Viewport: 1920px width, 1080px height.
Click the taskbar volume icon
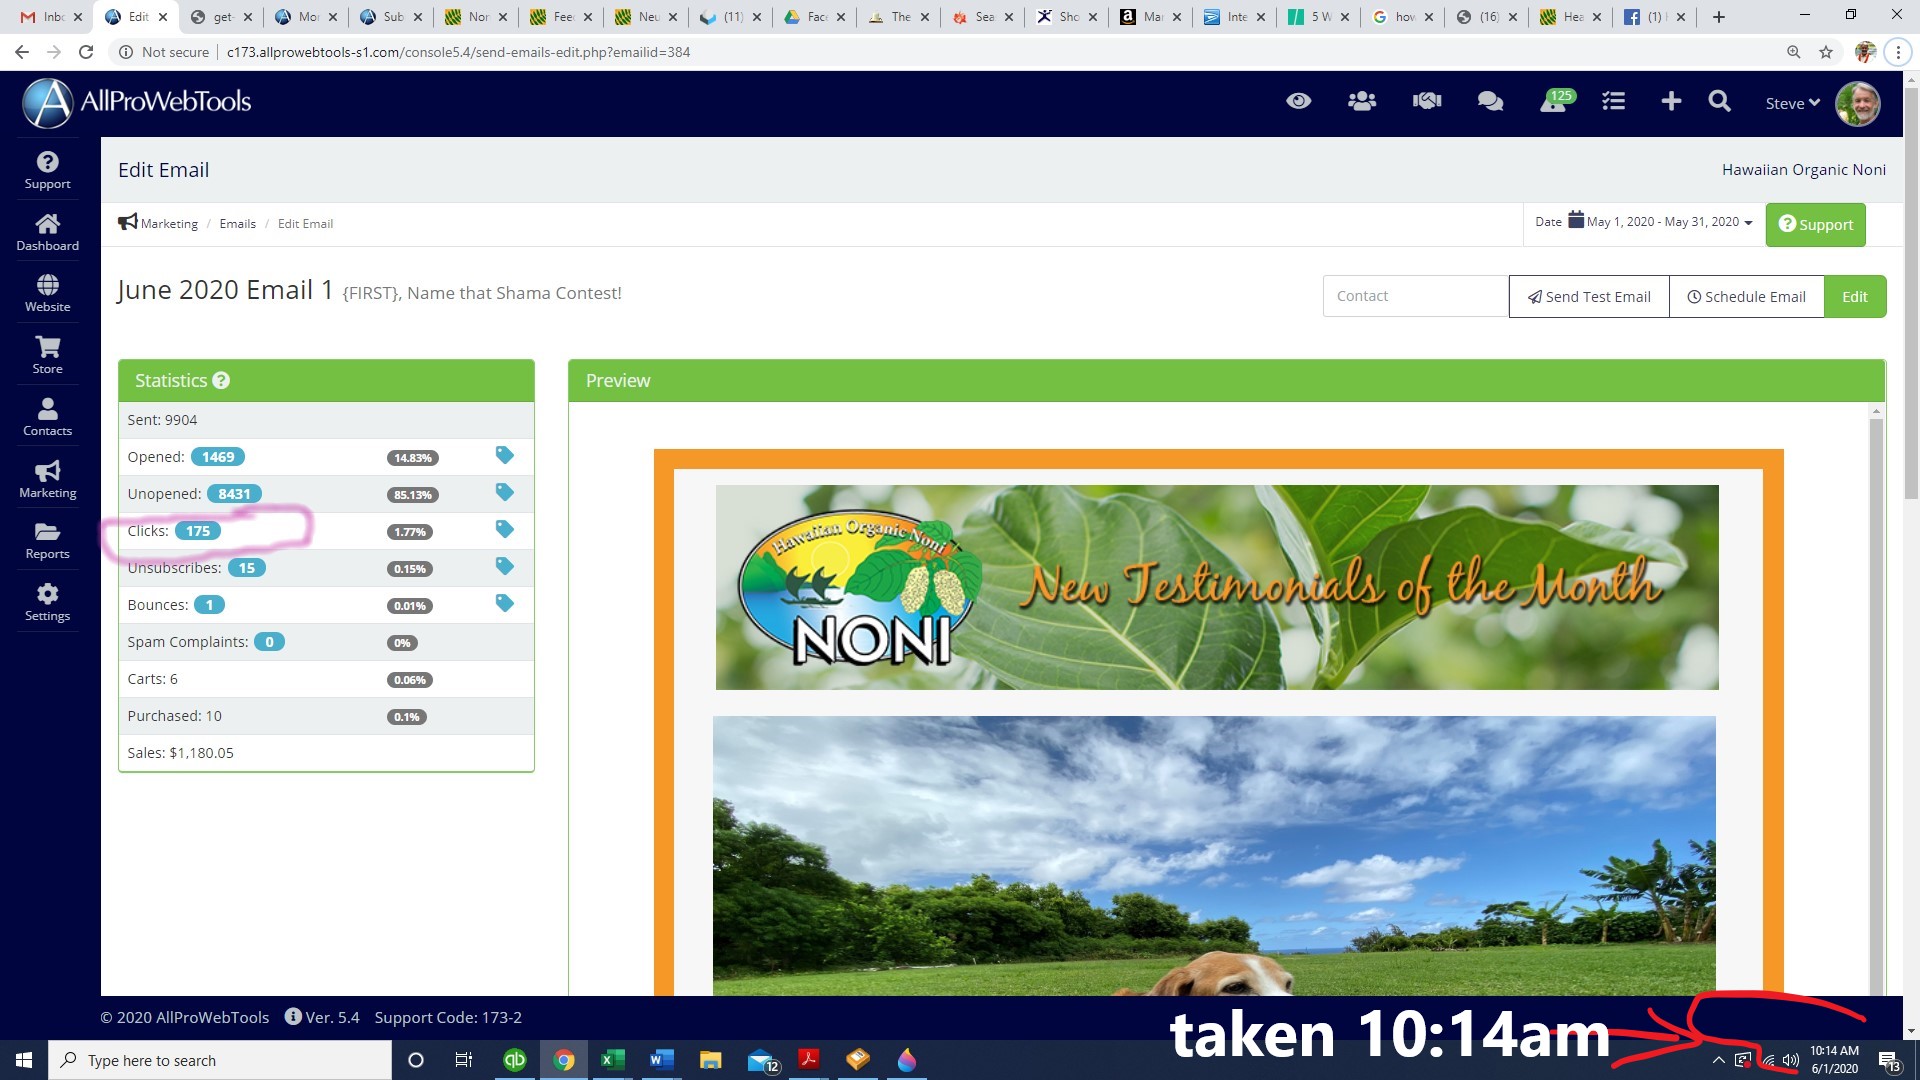[1791, 1060]
